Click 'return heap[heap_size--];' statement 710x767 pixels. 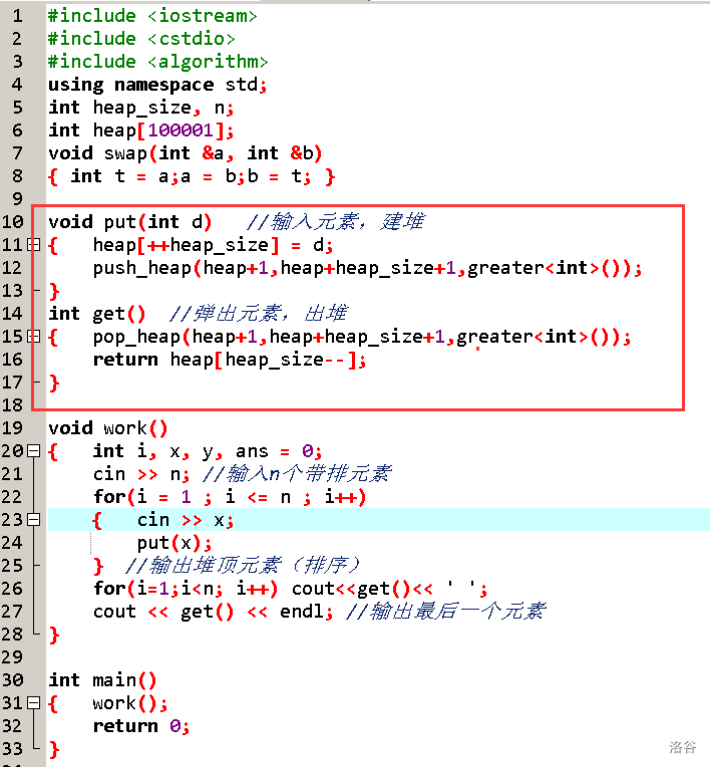229,360
